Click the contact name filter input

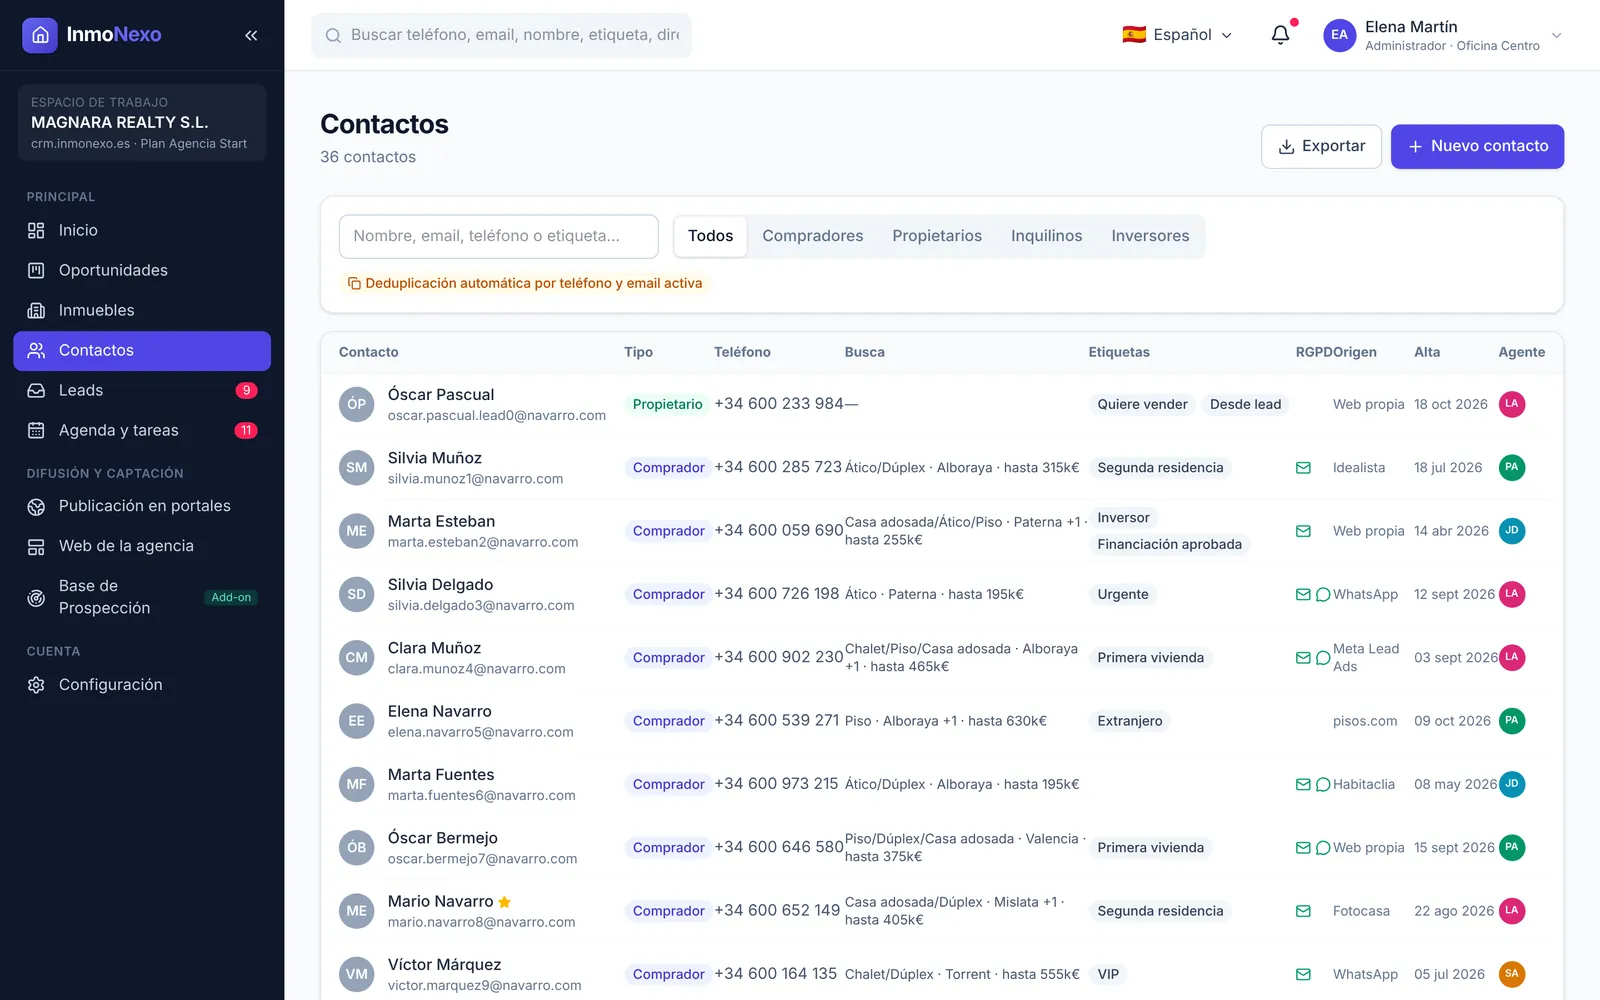click(498, 236)
